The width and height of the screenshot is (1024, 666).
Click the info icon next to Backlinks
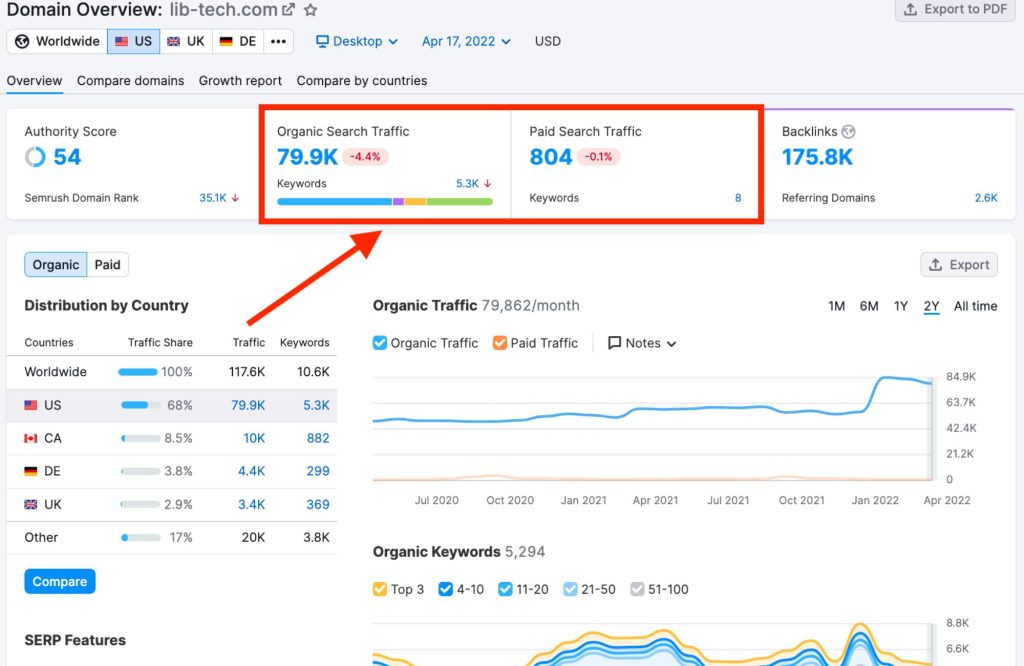pos(847,131)
